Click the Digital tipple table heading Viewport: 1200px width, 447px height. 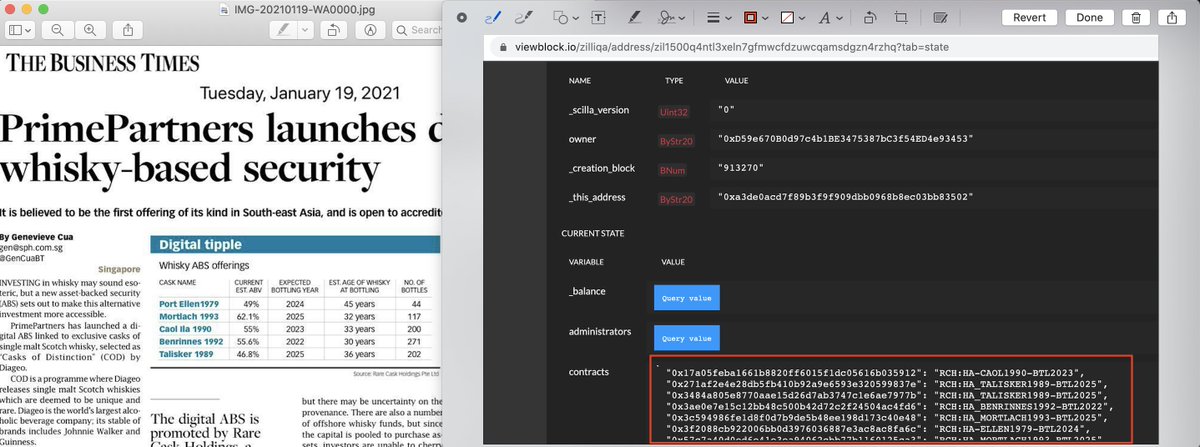[200, 244]
